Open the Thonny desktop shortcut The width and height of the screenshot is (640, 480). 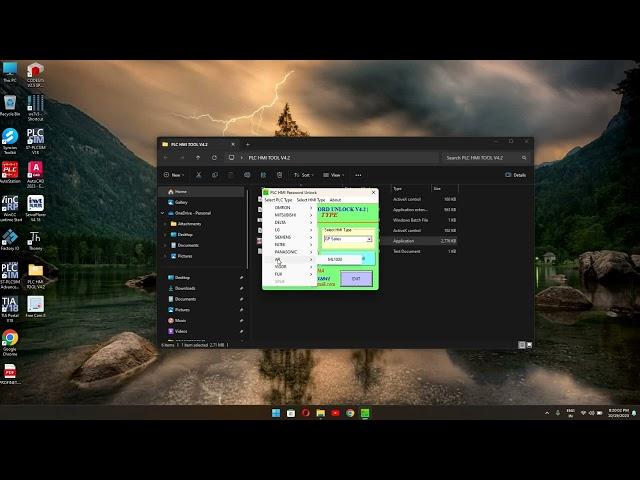pyautogui.click(x=36, y=240)
